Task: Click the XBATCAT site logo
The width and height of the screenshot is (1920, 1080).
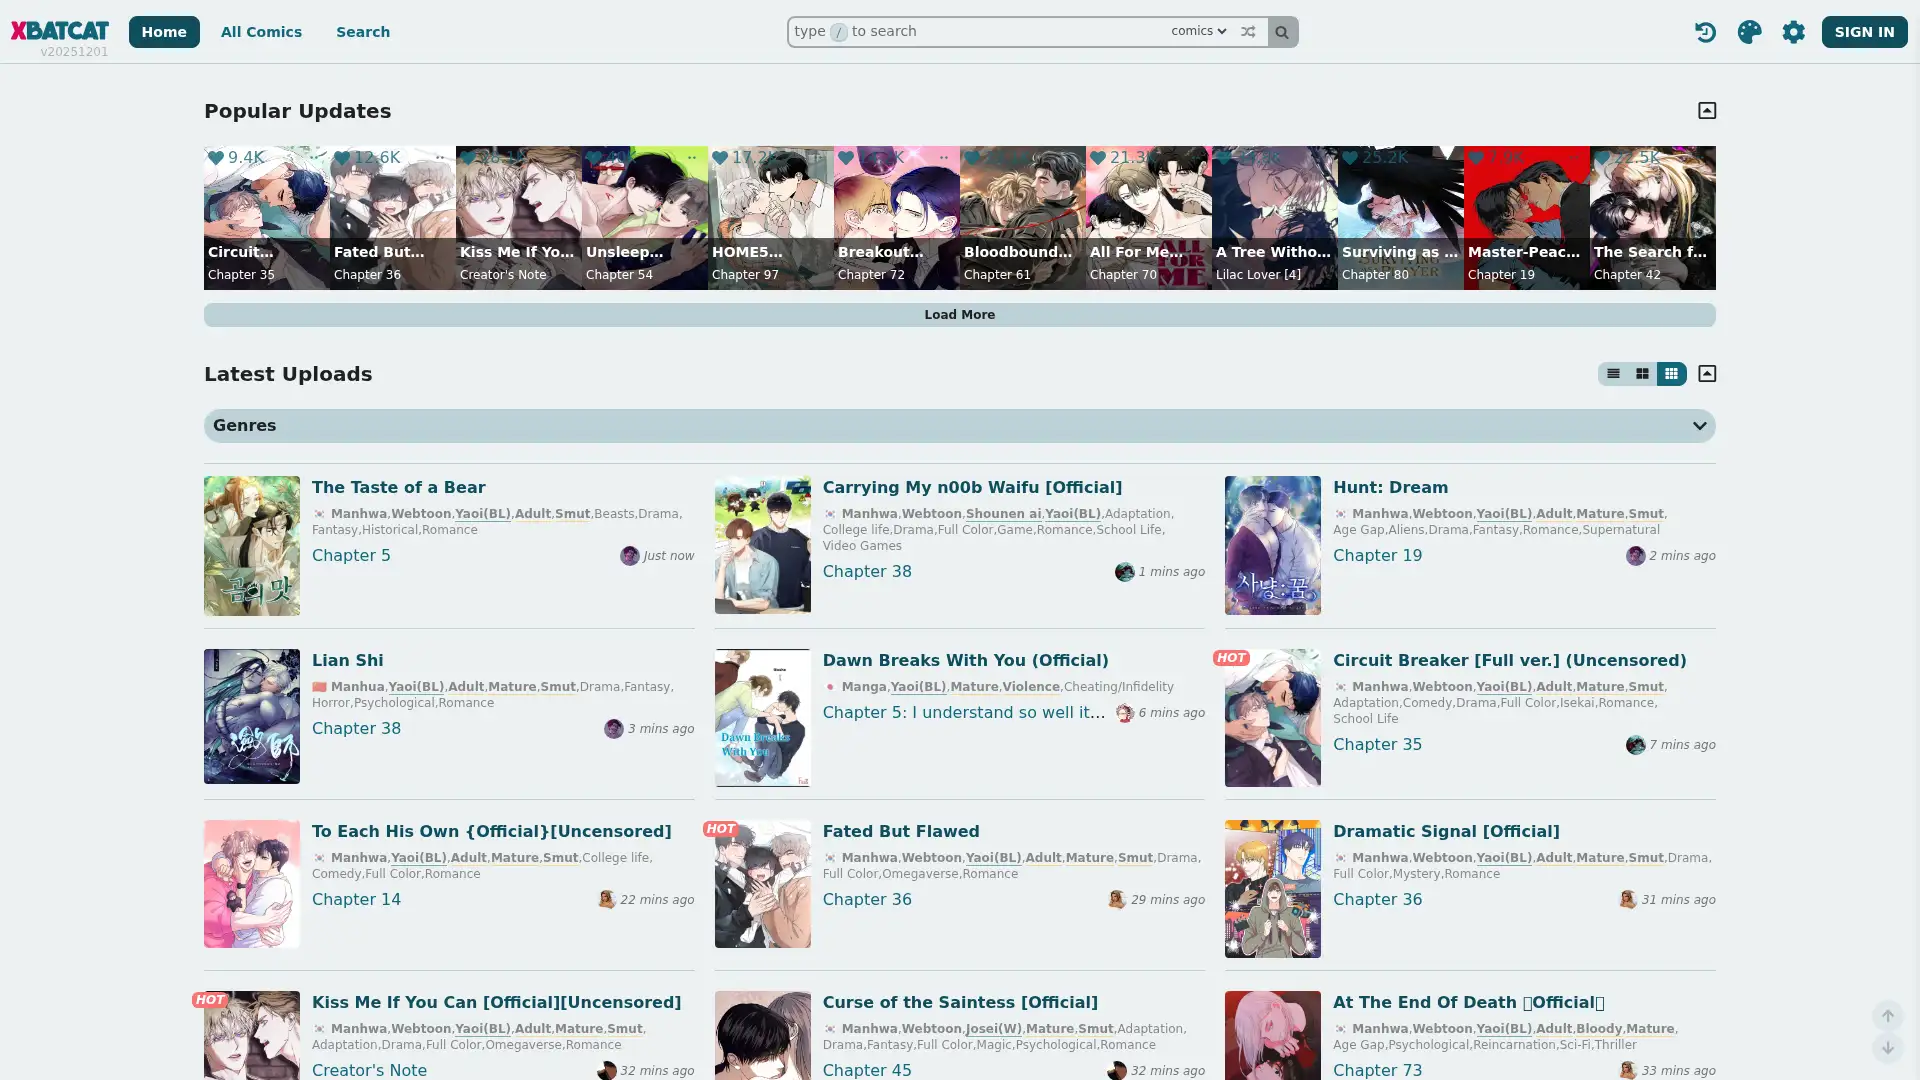Action: 60,29
